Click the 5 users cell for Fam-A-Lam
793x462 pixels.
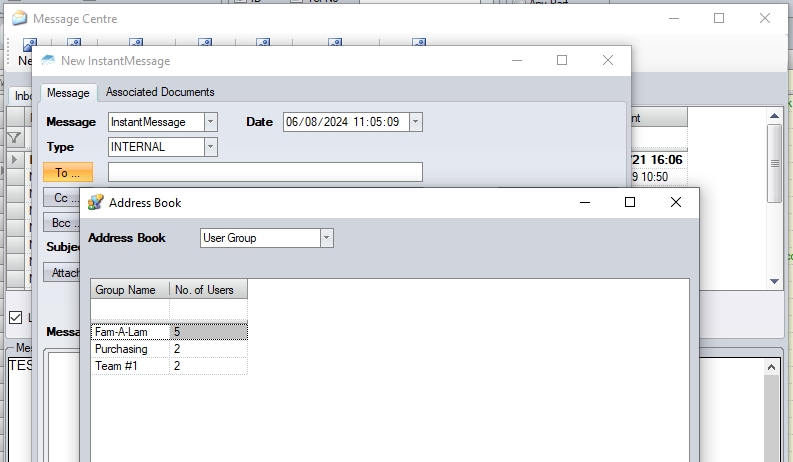(x=208, y=332)
